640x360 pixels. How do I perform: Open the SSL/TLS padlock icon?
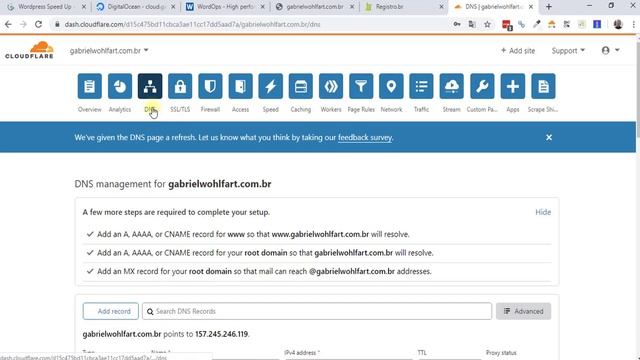[x=180, y=86]
